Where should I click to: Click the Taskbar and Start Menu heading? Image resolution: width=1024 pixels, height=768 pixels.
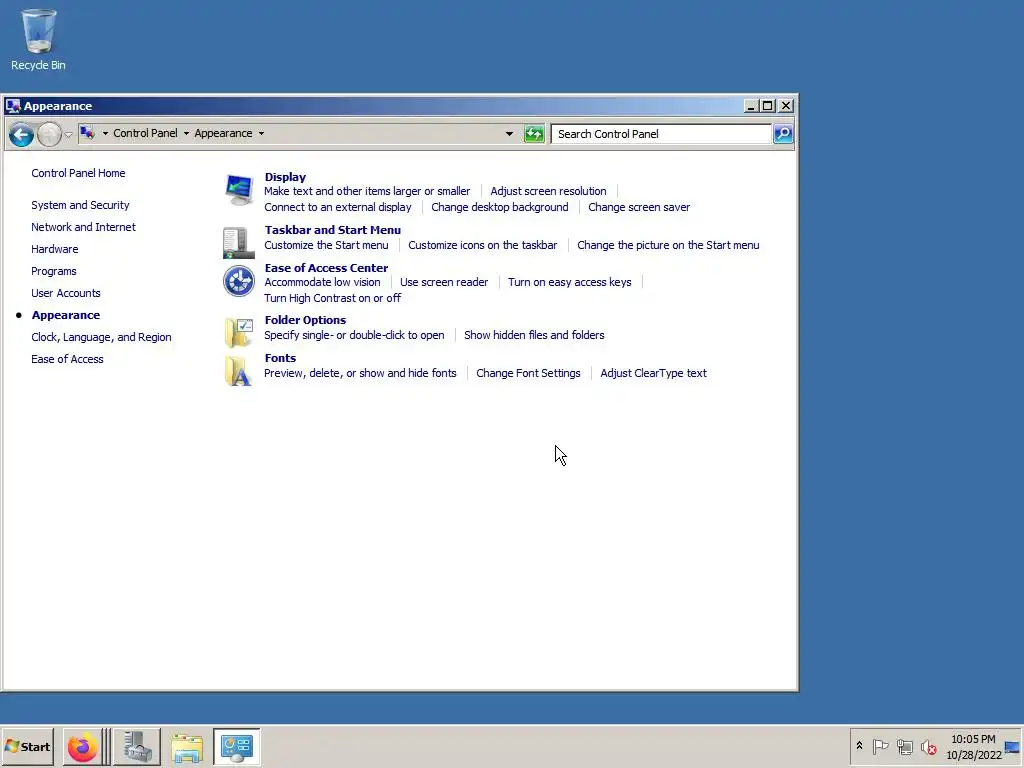(x=333, y=230)
